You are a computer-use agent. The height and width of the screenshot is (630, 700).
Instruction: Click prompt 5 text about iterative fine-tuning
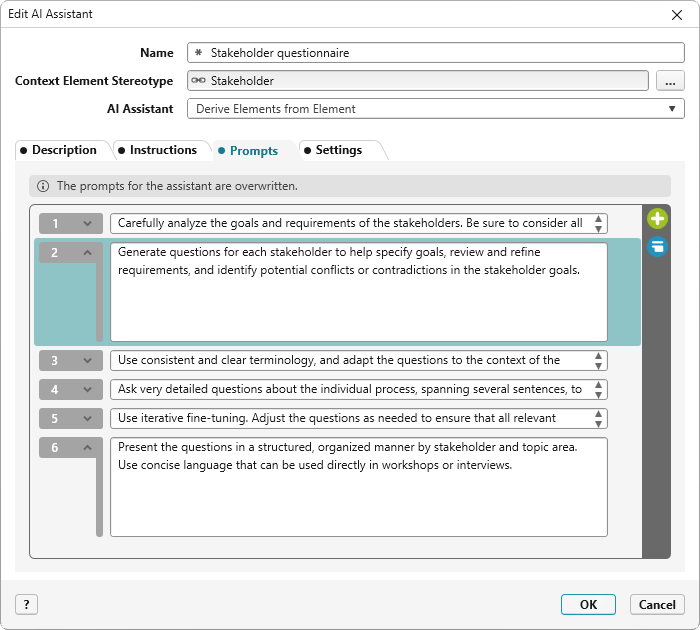coord(337,418)
